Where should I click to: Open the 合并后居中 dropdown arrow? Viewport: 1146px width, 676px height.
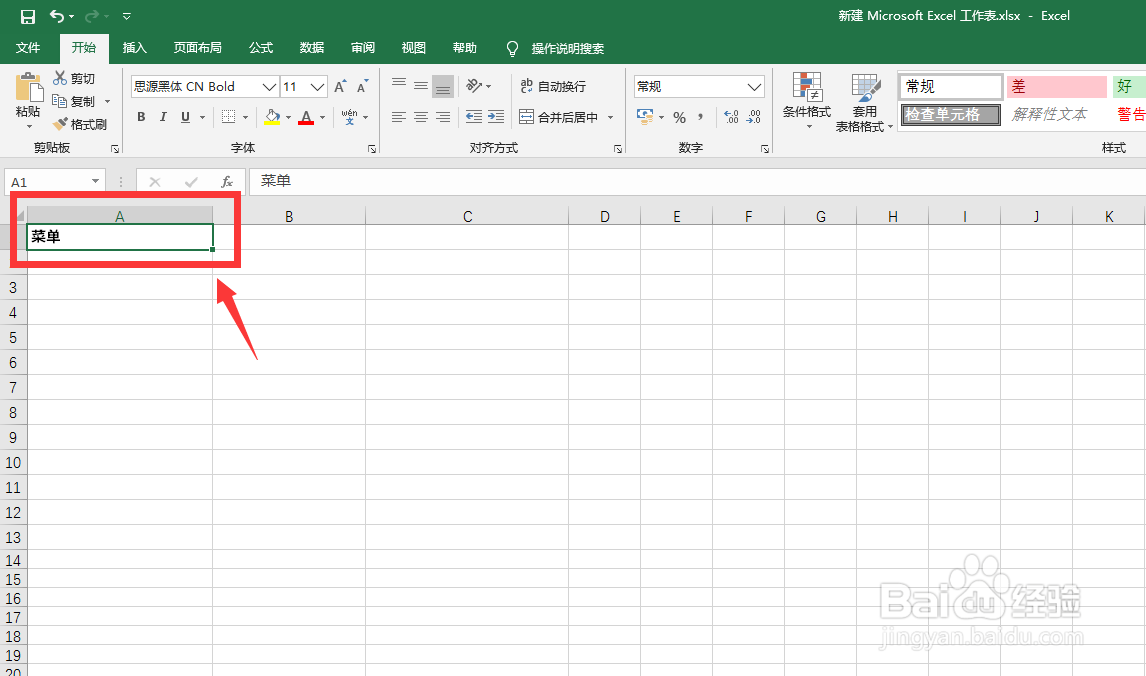pyautogui.click(x=610, y=118)
